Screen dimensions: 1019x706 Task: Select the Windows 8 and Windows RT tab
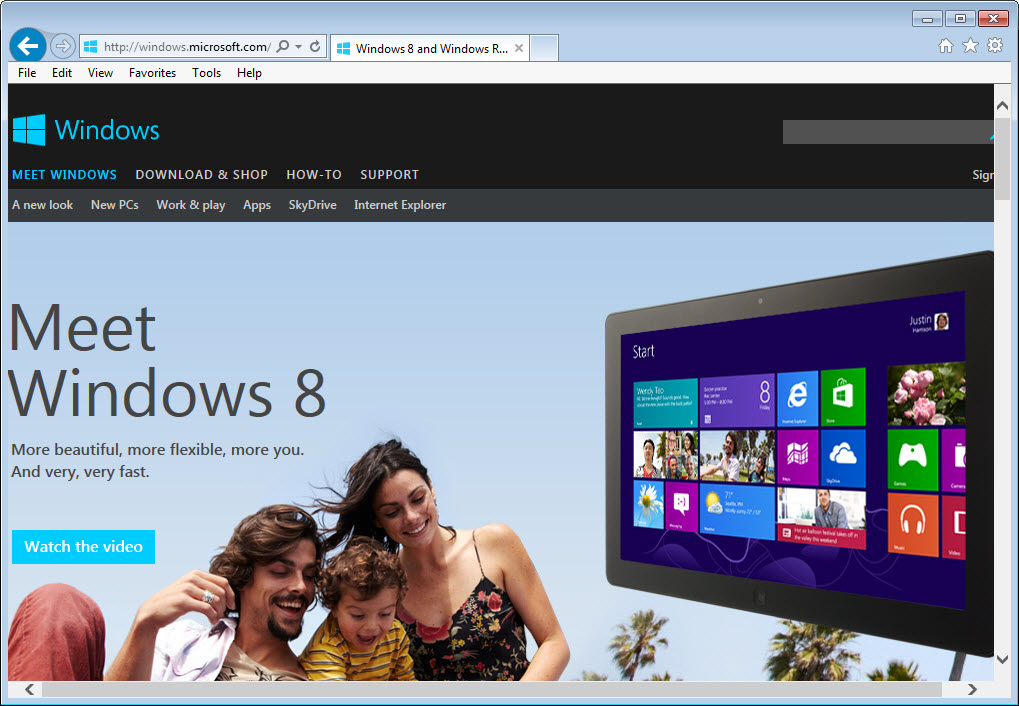pos(430,48)
